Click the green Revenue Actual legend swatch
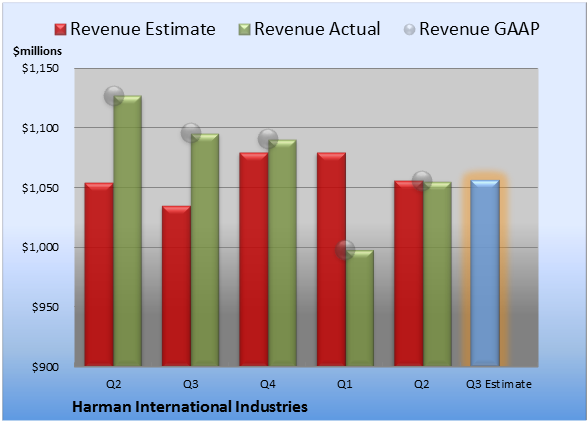Viewport: 588px width, 422px height. coord(244,30)
